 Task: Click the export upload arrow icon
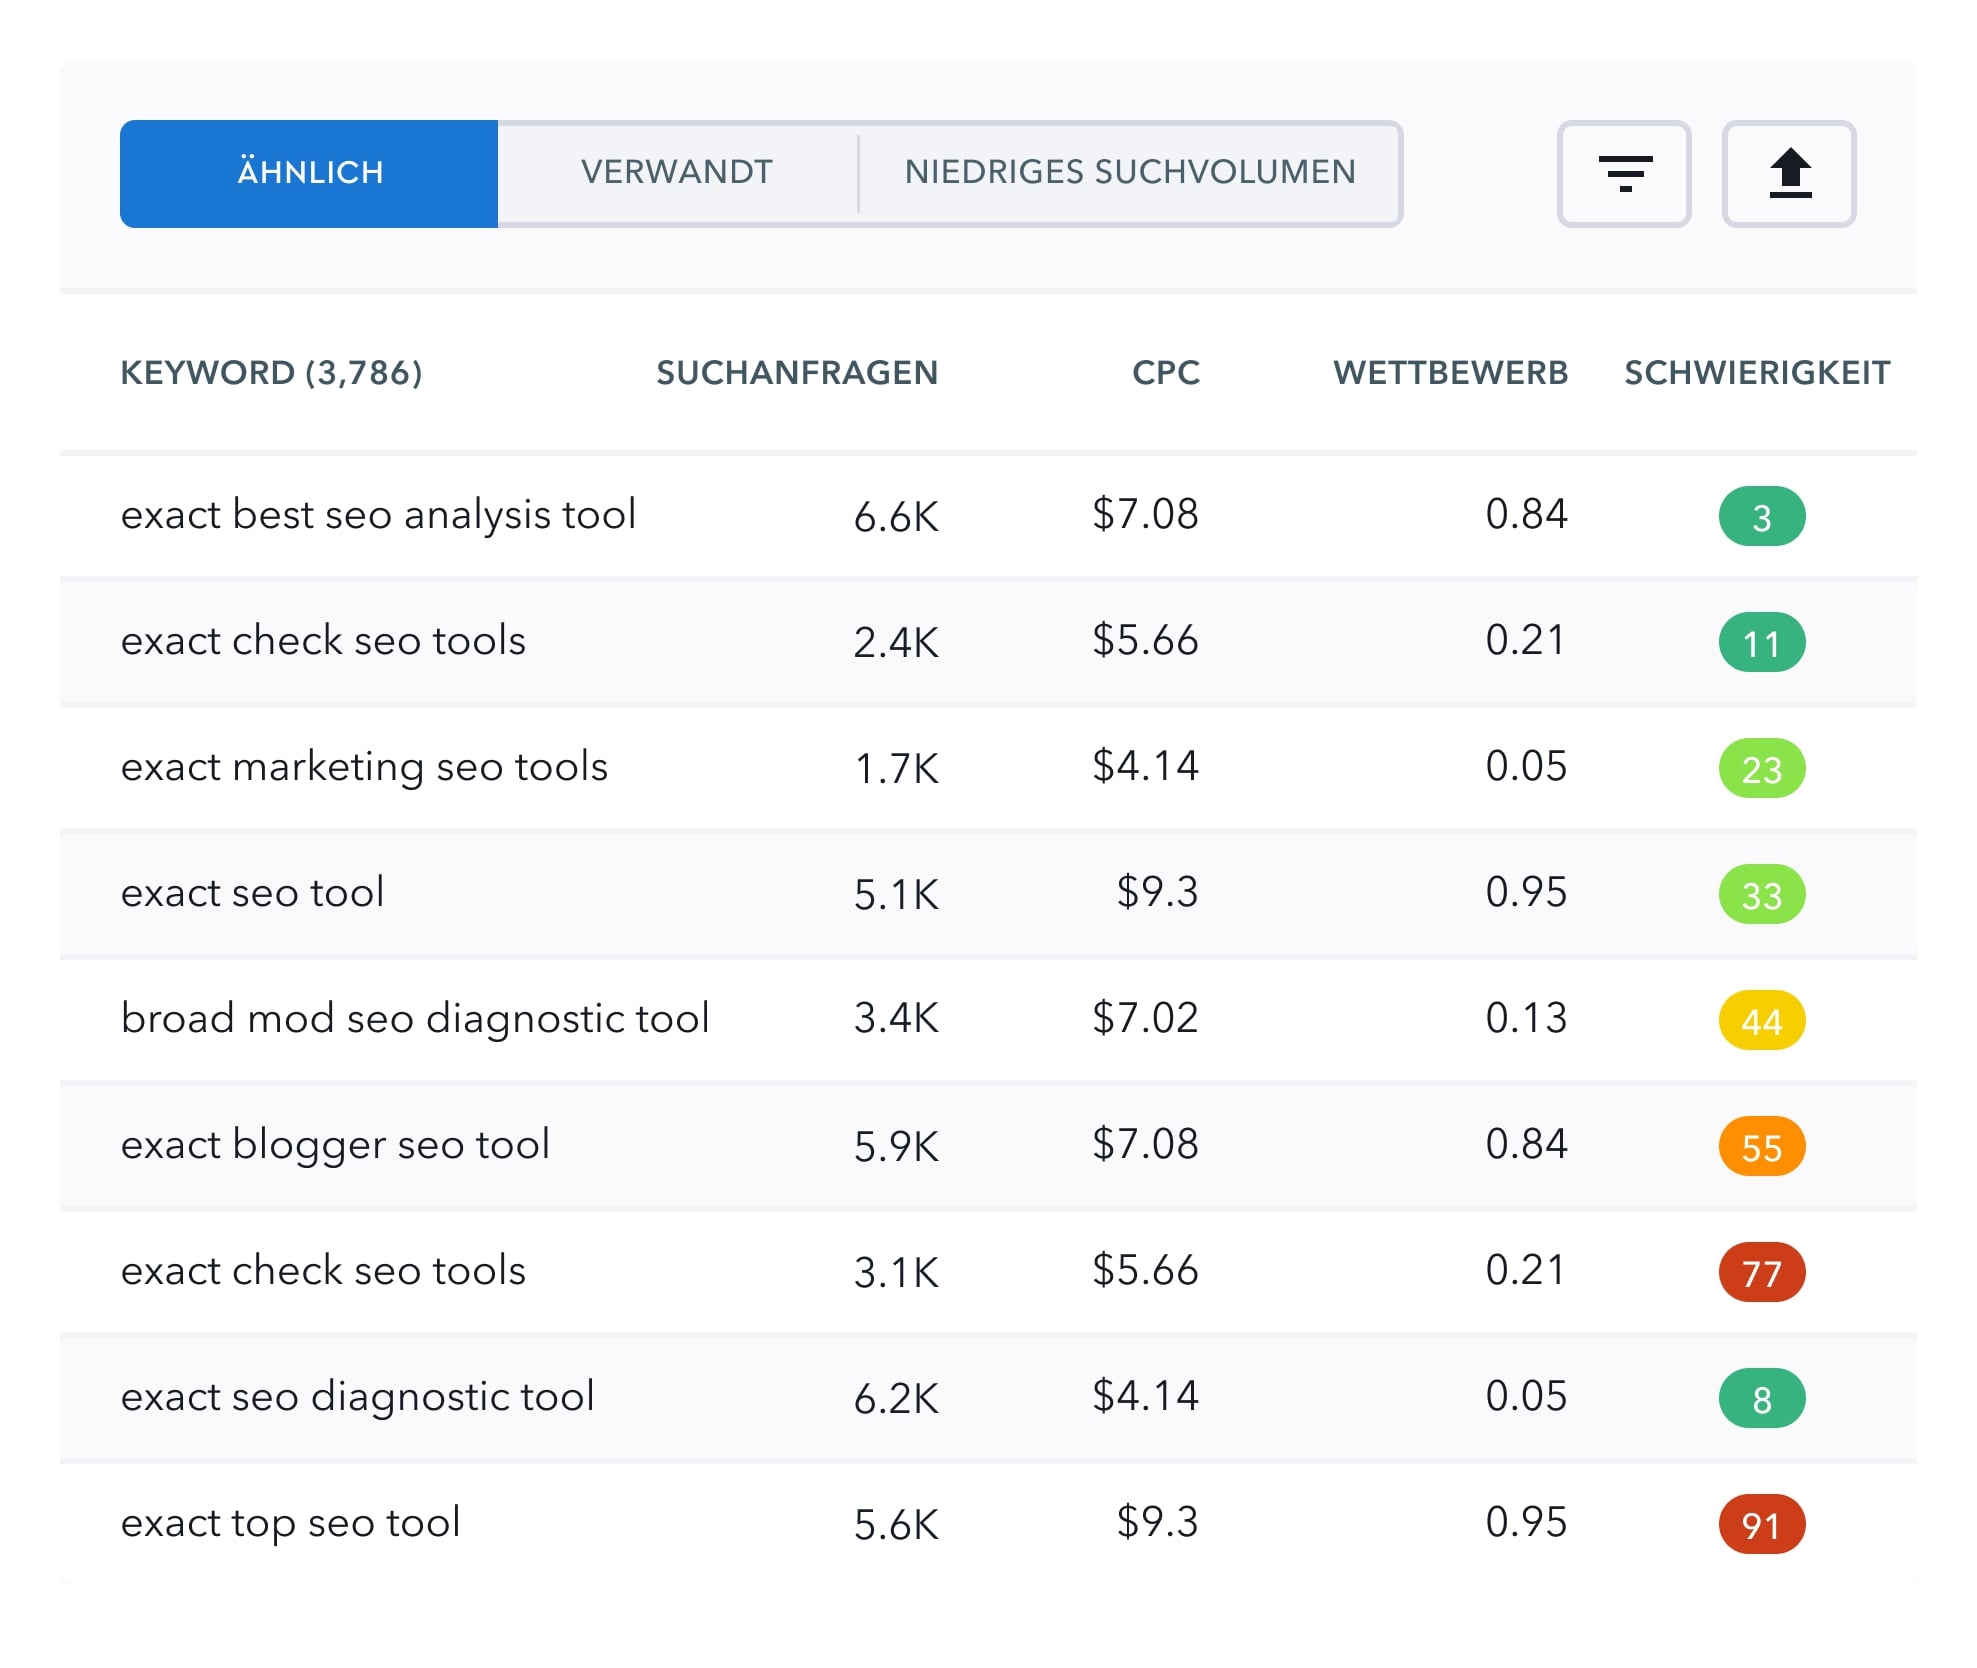(x=1789, y=174)
